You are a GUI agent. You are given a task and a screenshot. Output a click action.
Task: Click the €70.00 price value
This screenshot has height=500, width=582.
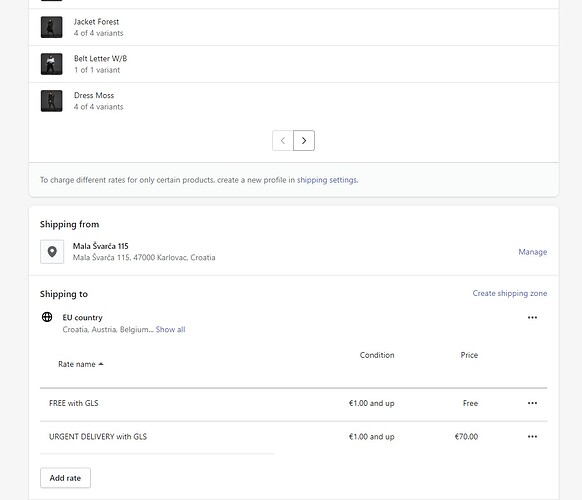pyautogui.click(x=466, y=437)
